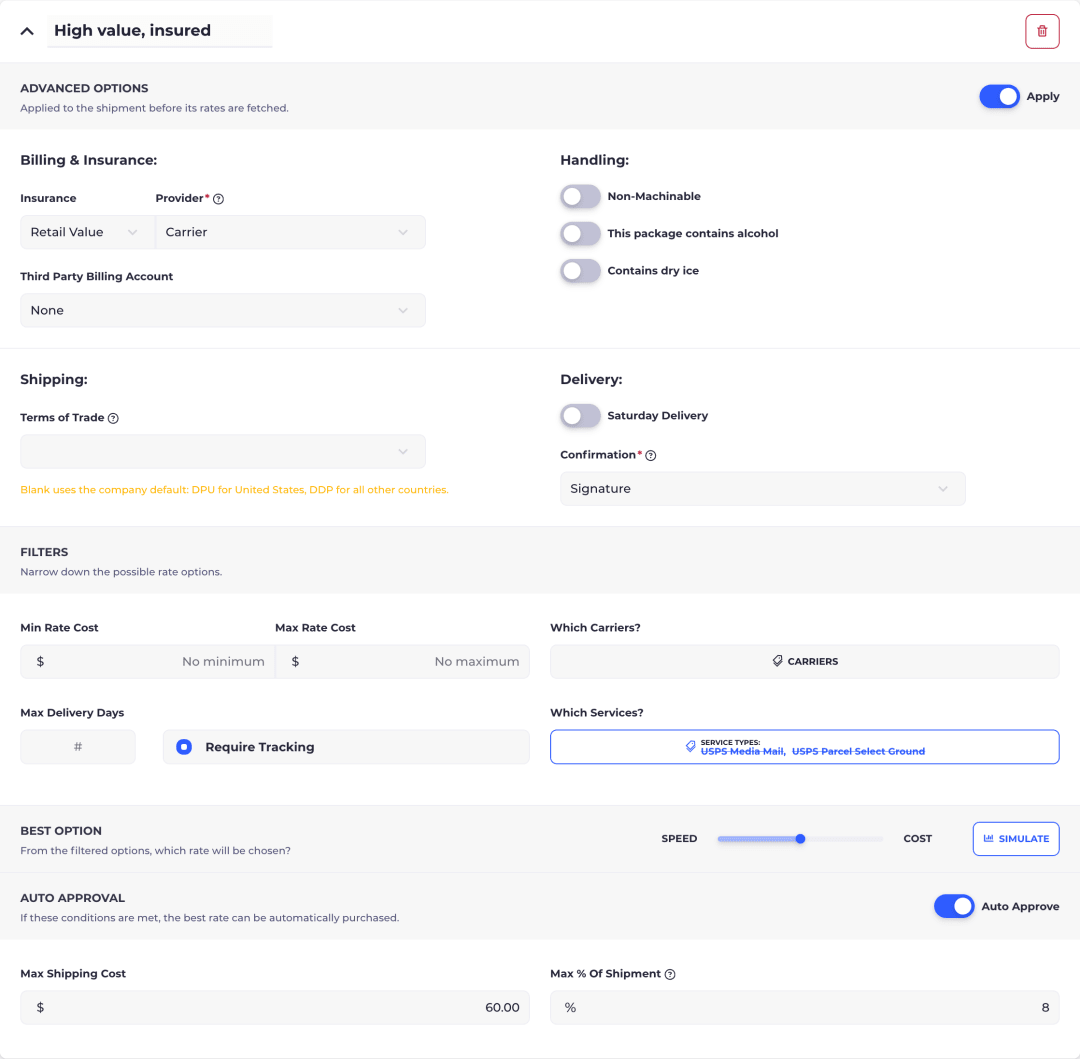The image size is (1080, 1059).
Task: Click the AUTO APPROVAL heading
Action: coord(72,899)
